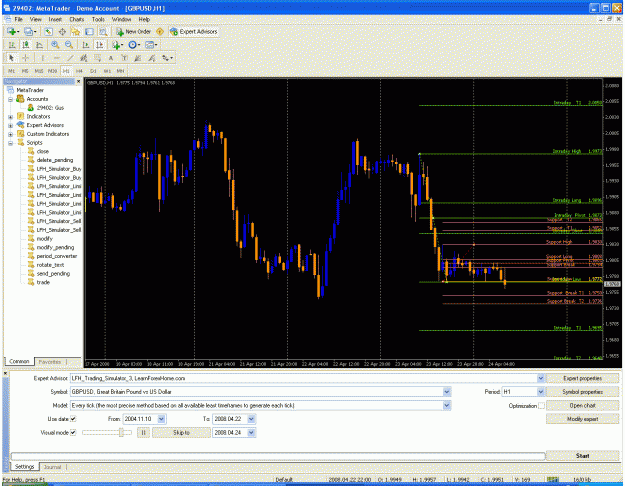
Task: Switch chart to MN timeframe
Action: pyautogui.click(x=120, y=71)
